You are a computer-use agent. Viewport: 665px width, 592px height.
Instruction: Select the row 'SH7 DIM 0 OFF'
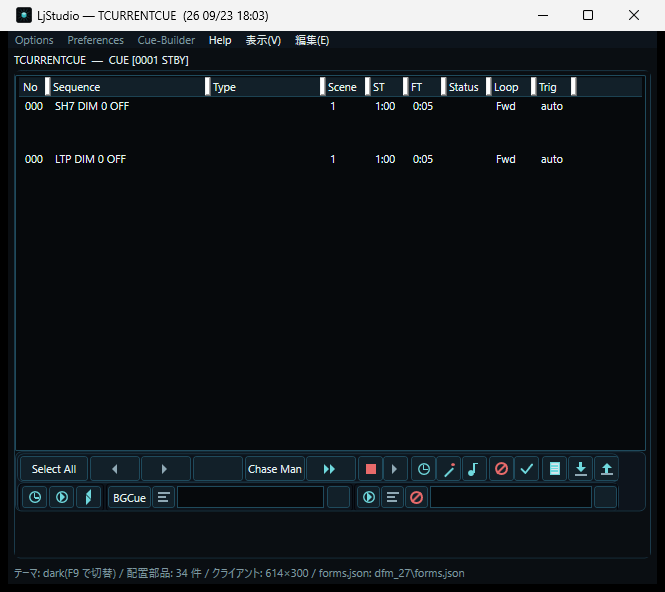[330, 106]
